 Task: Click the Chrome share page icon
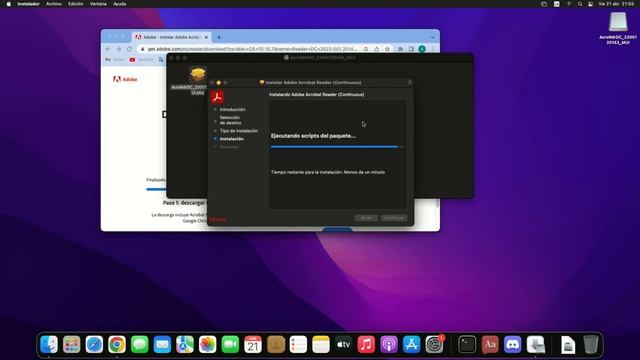376,49
